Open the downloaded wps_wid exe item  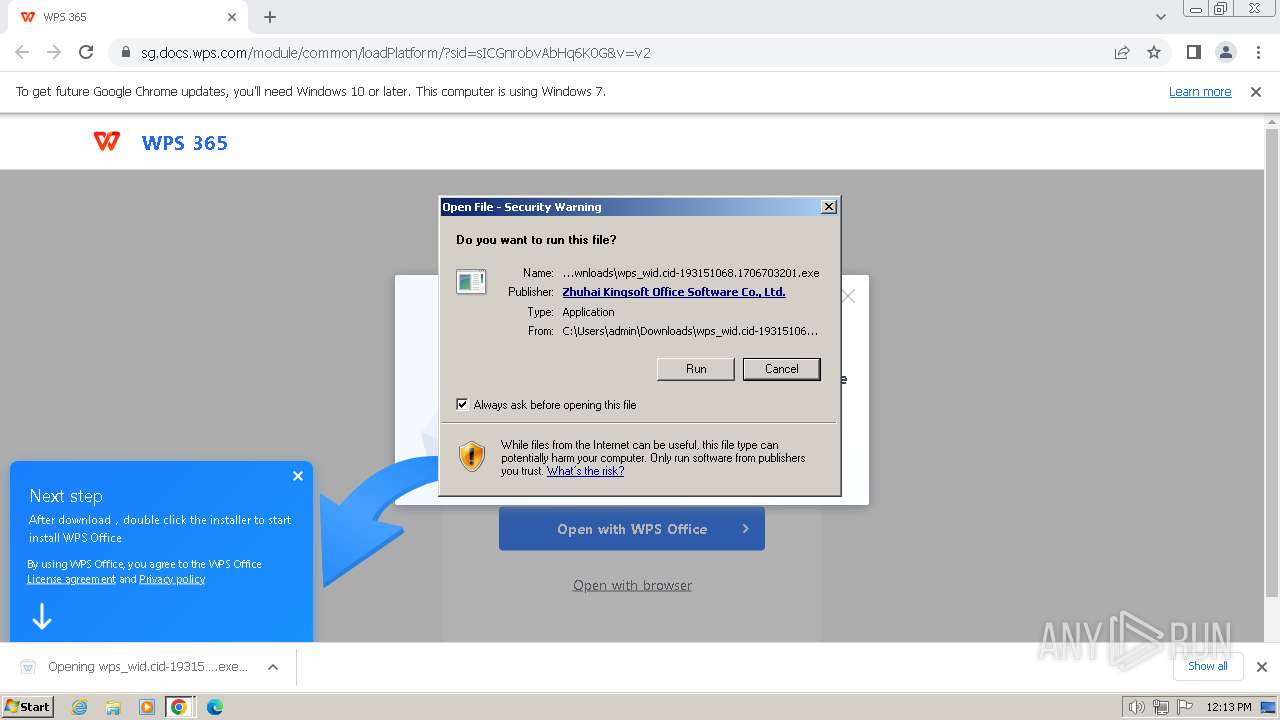pyautogui.click(x=135, y=667)
